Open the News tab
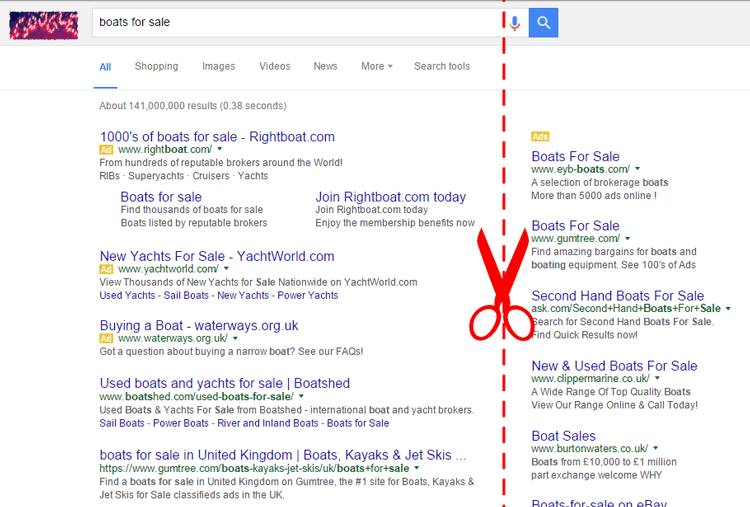The height and width of the screenshot is (507, 750). coord(325,66)
